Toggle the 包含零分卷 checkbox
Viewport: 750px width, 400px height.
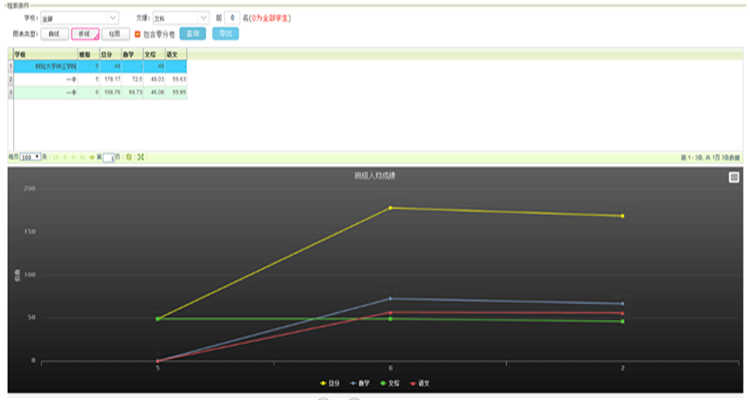click(138, 33)
